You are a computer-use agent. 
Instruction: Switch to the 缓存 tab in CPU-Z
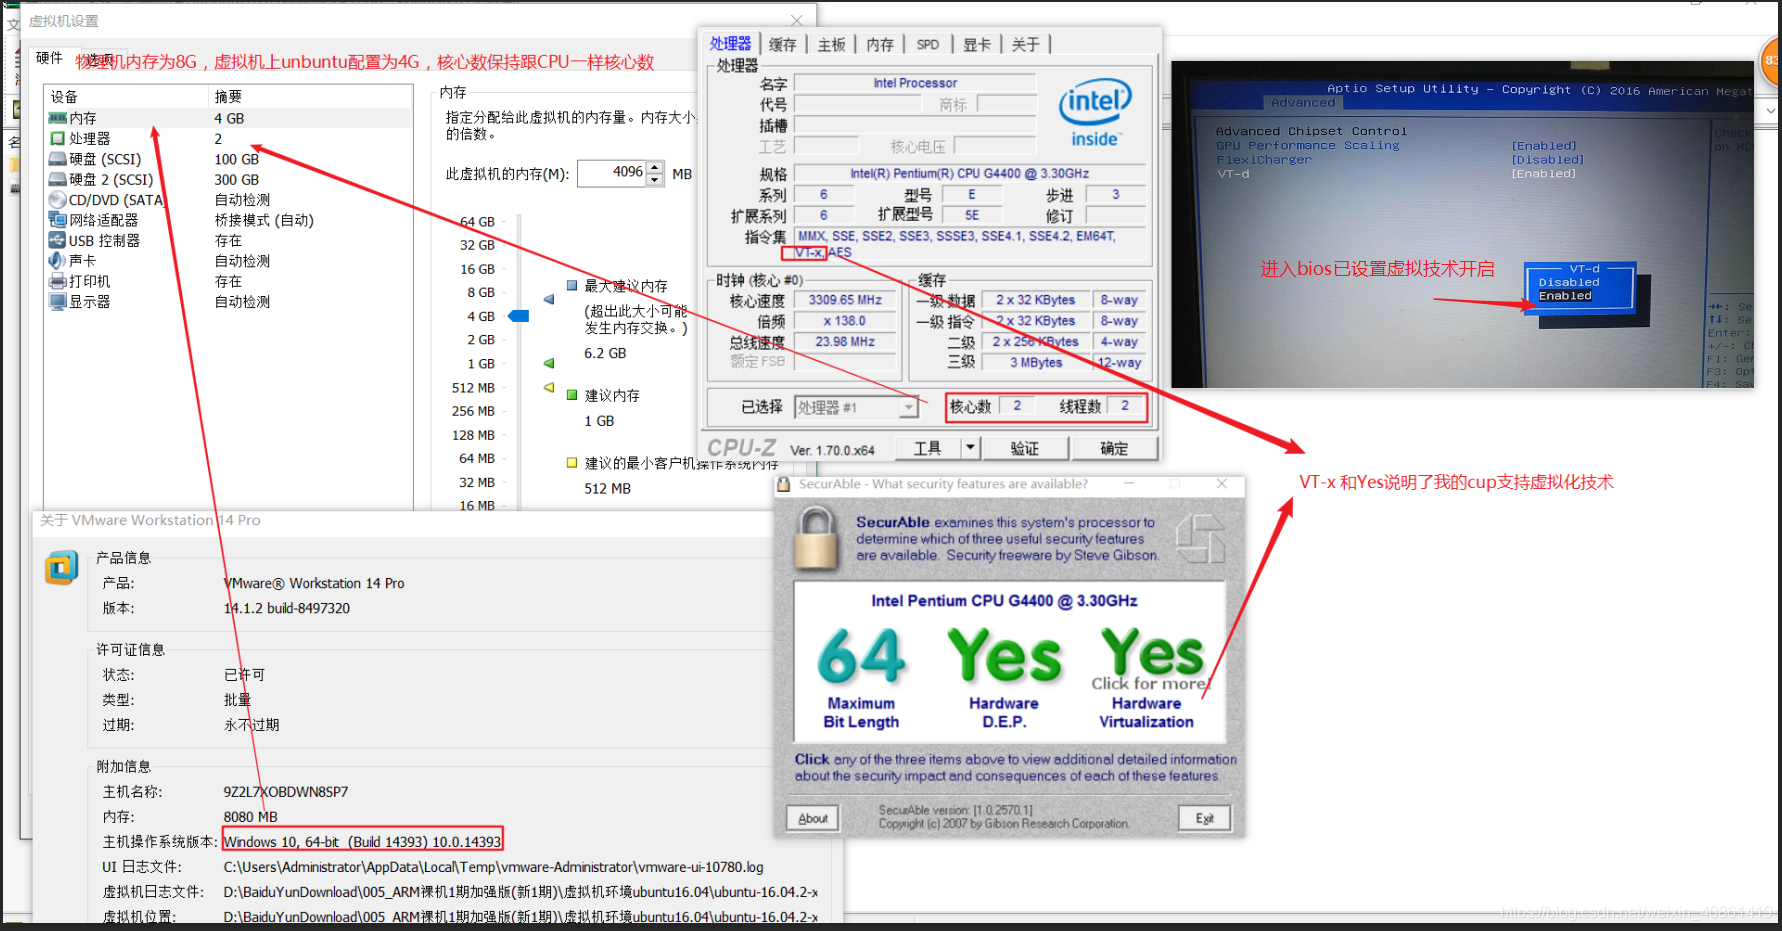click(x=782, y=44)
